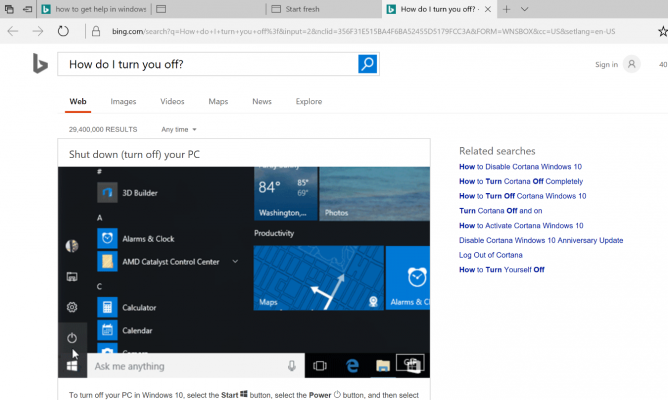This screenshot has height=400, width=668.
Task: Click the Power button icon
Action: coord(72,338)
